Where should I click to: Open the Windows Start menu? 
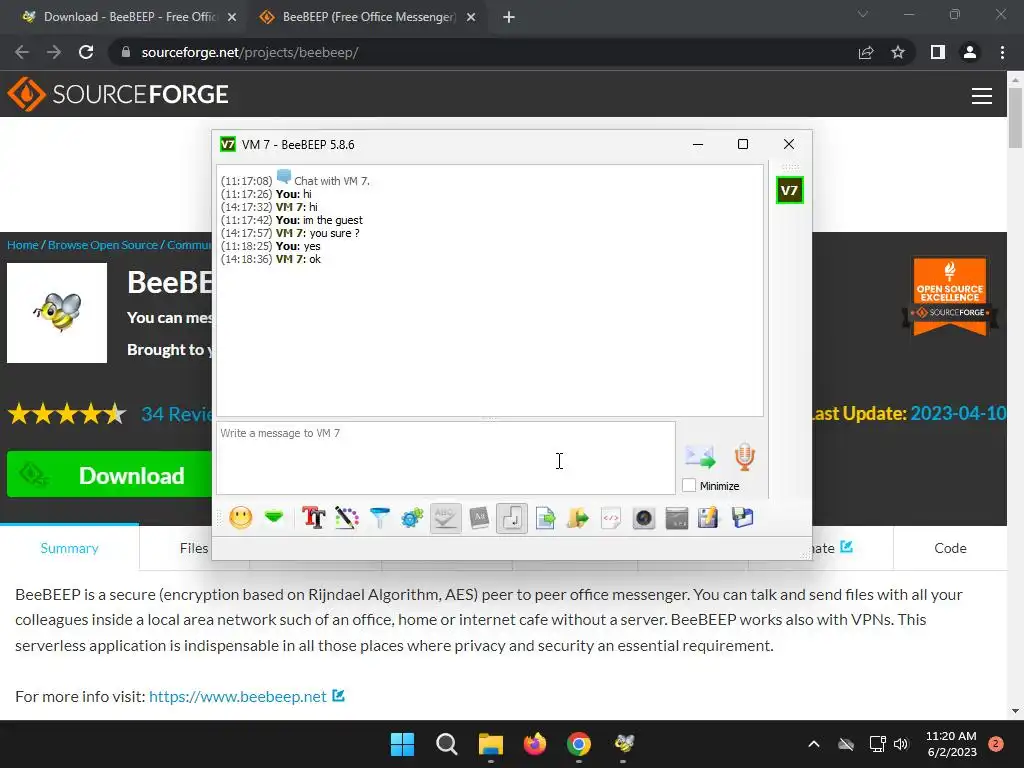click(402, 744)
